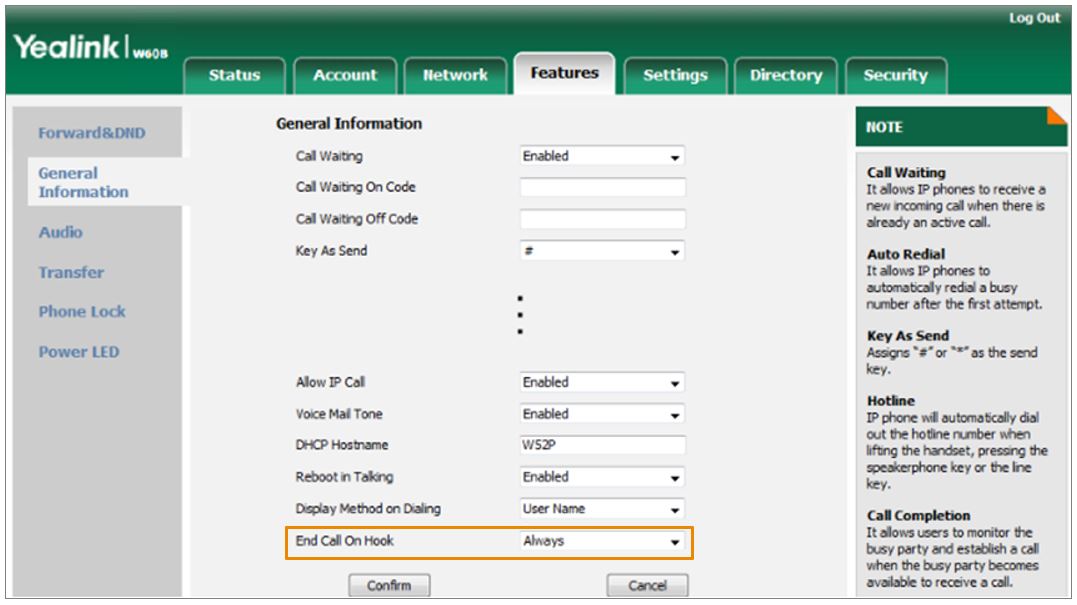
Task: Open the Display Method on Dialing dropdown
Action: click(602, 509)
